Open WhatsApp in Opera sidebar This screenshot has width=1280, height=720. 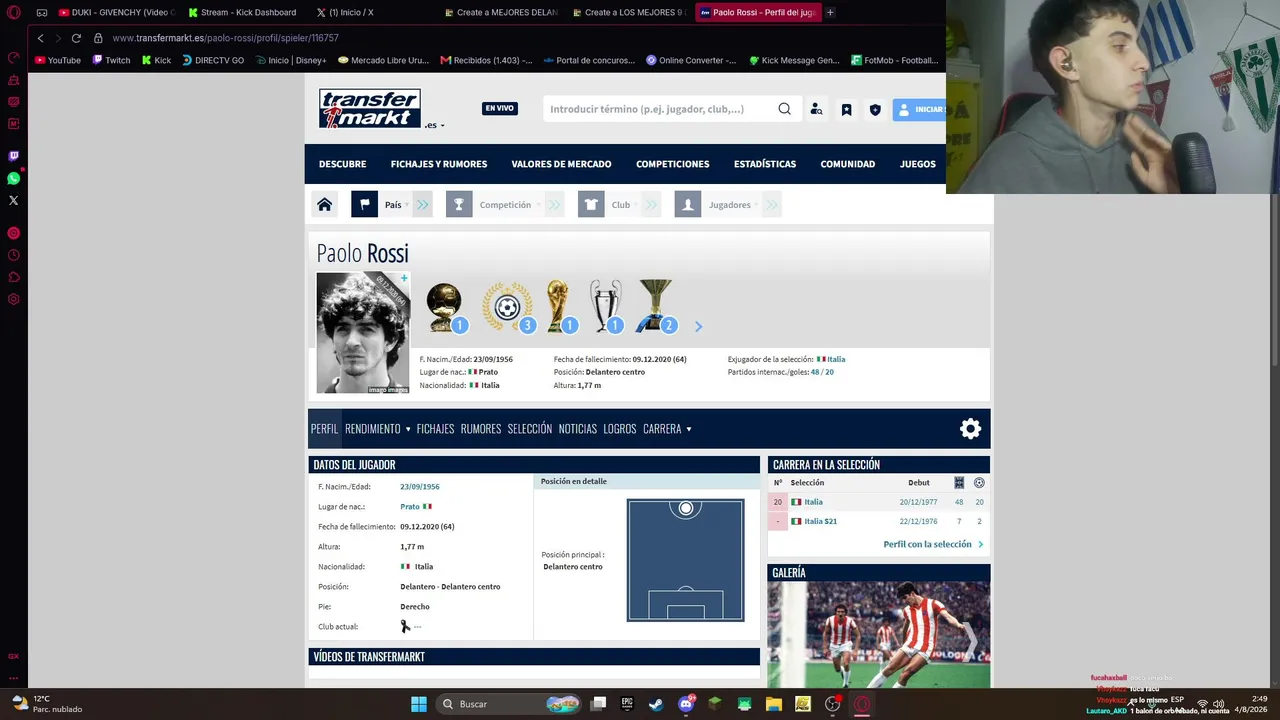pos(13,178)
